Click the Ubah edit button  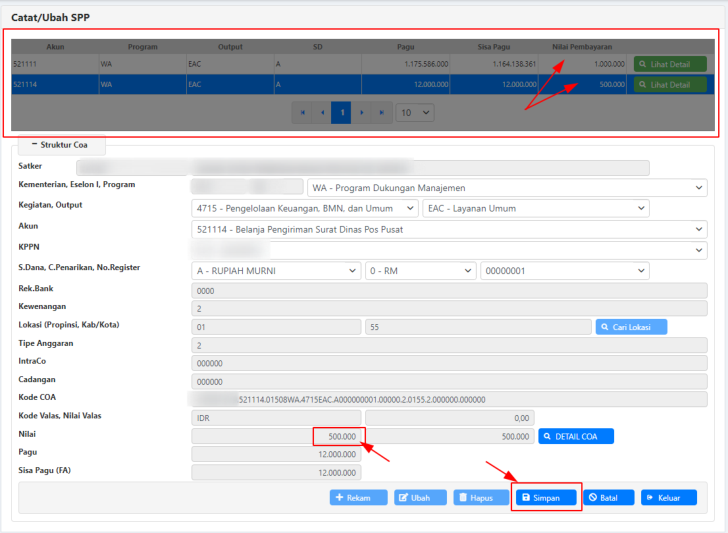420,497
